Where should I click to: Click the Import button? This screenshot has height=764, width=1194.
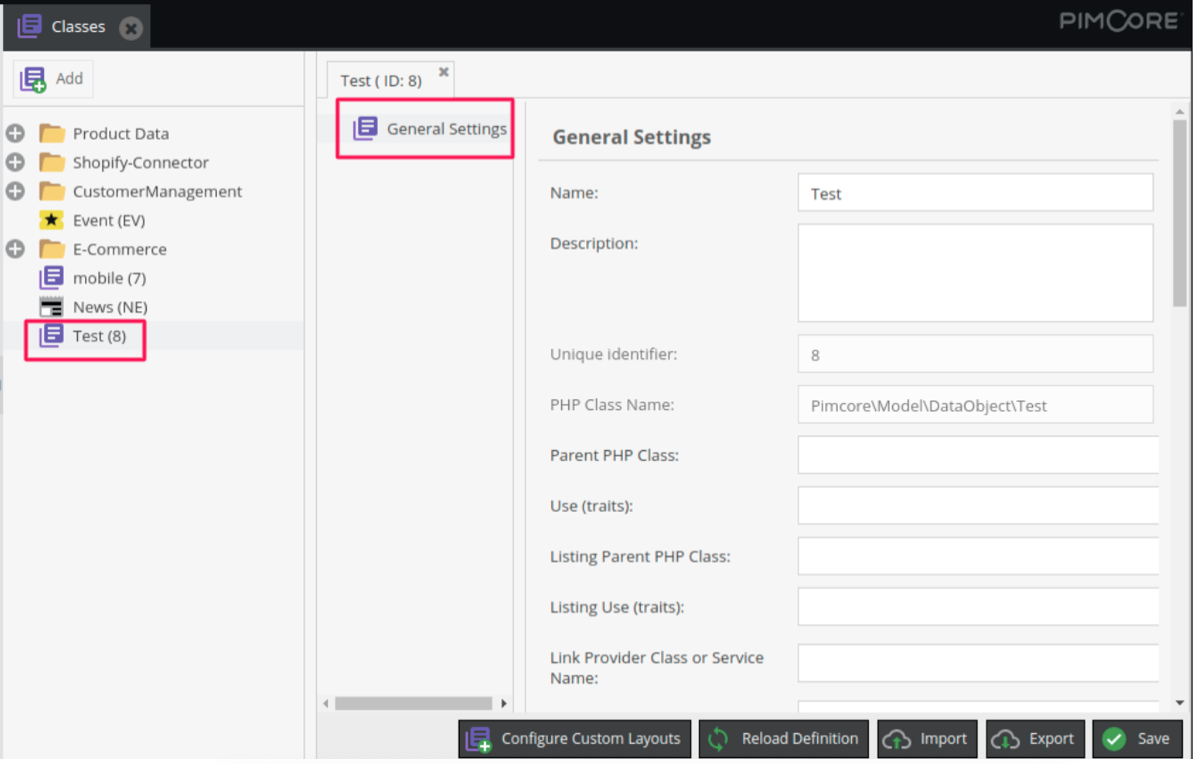pos(927,739)
